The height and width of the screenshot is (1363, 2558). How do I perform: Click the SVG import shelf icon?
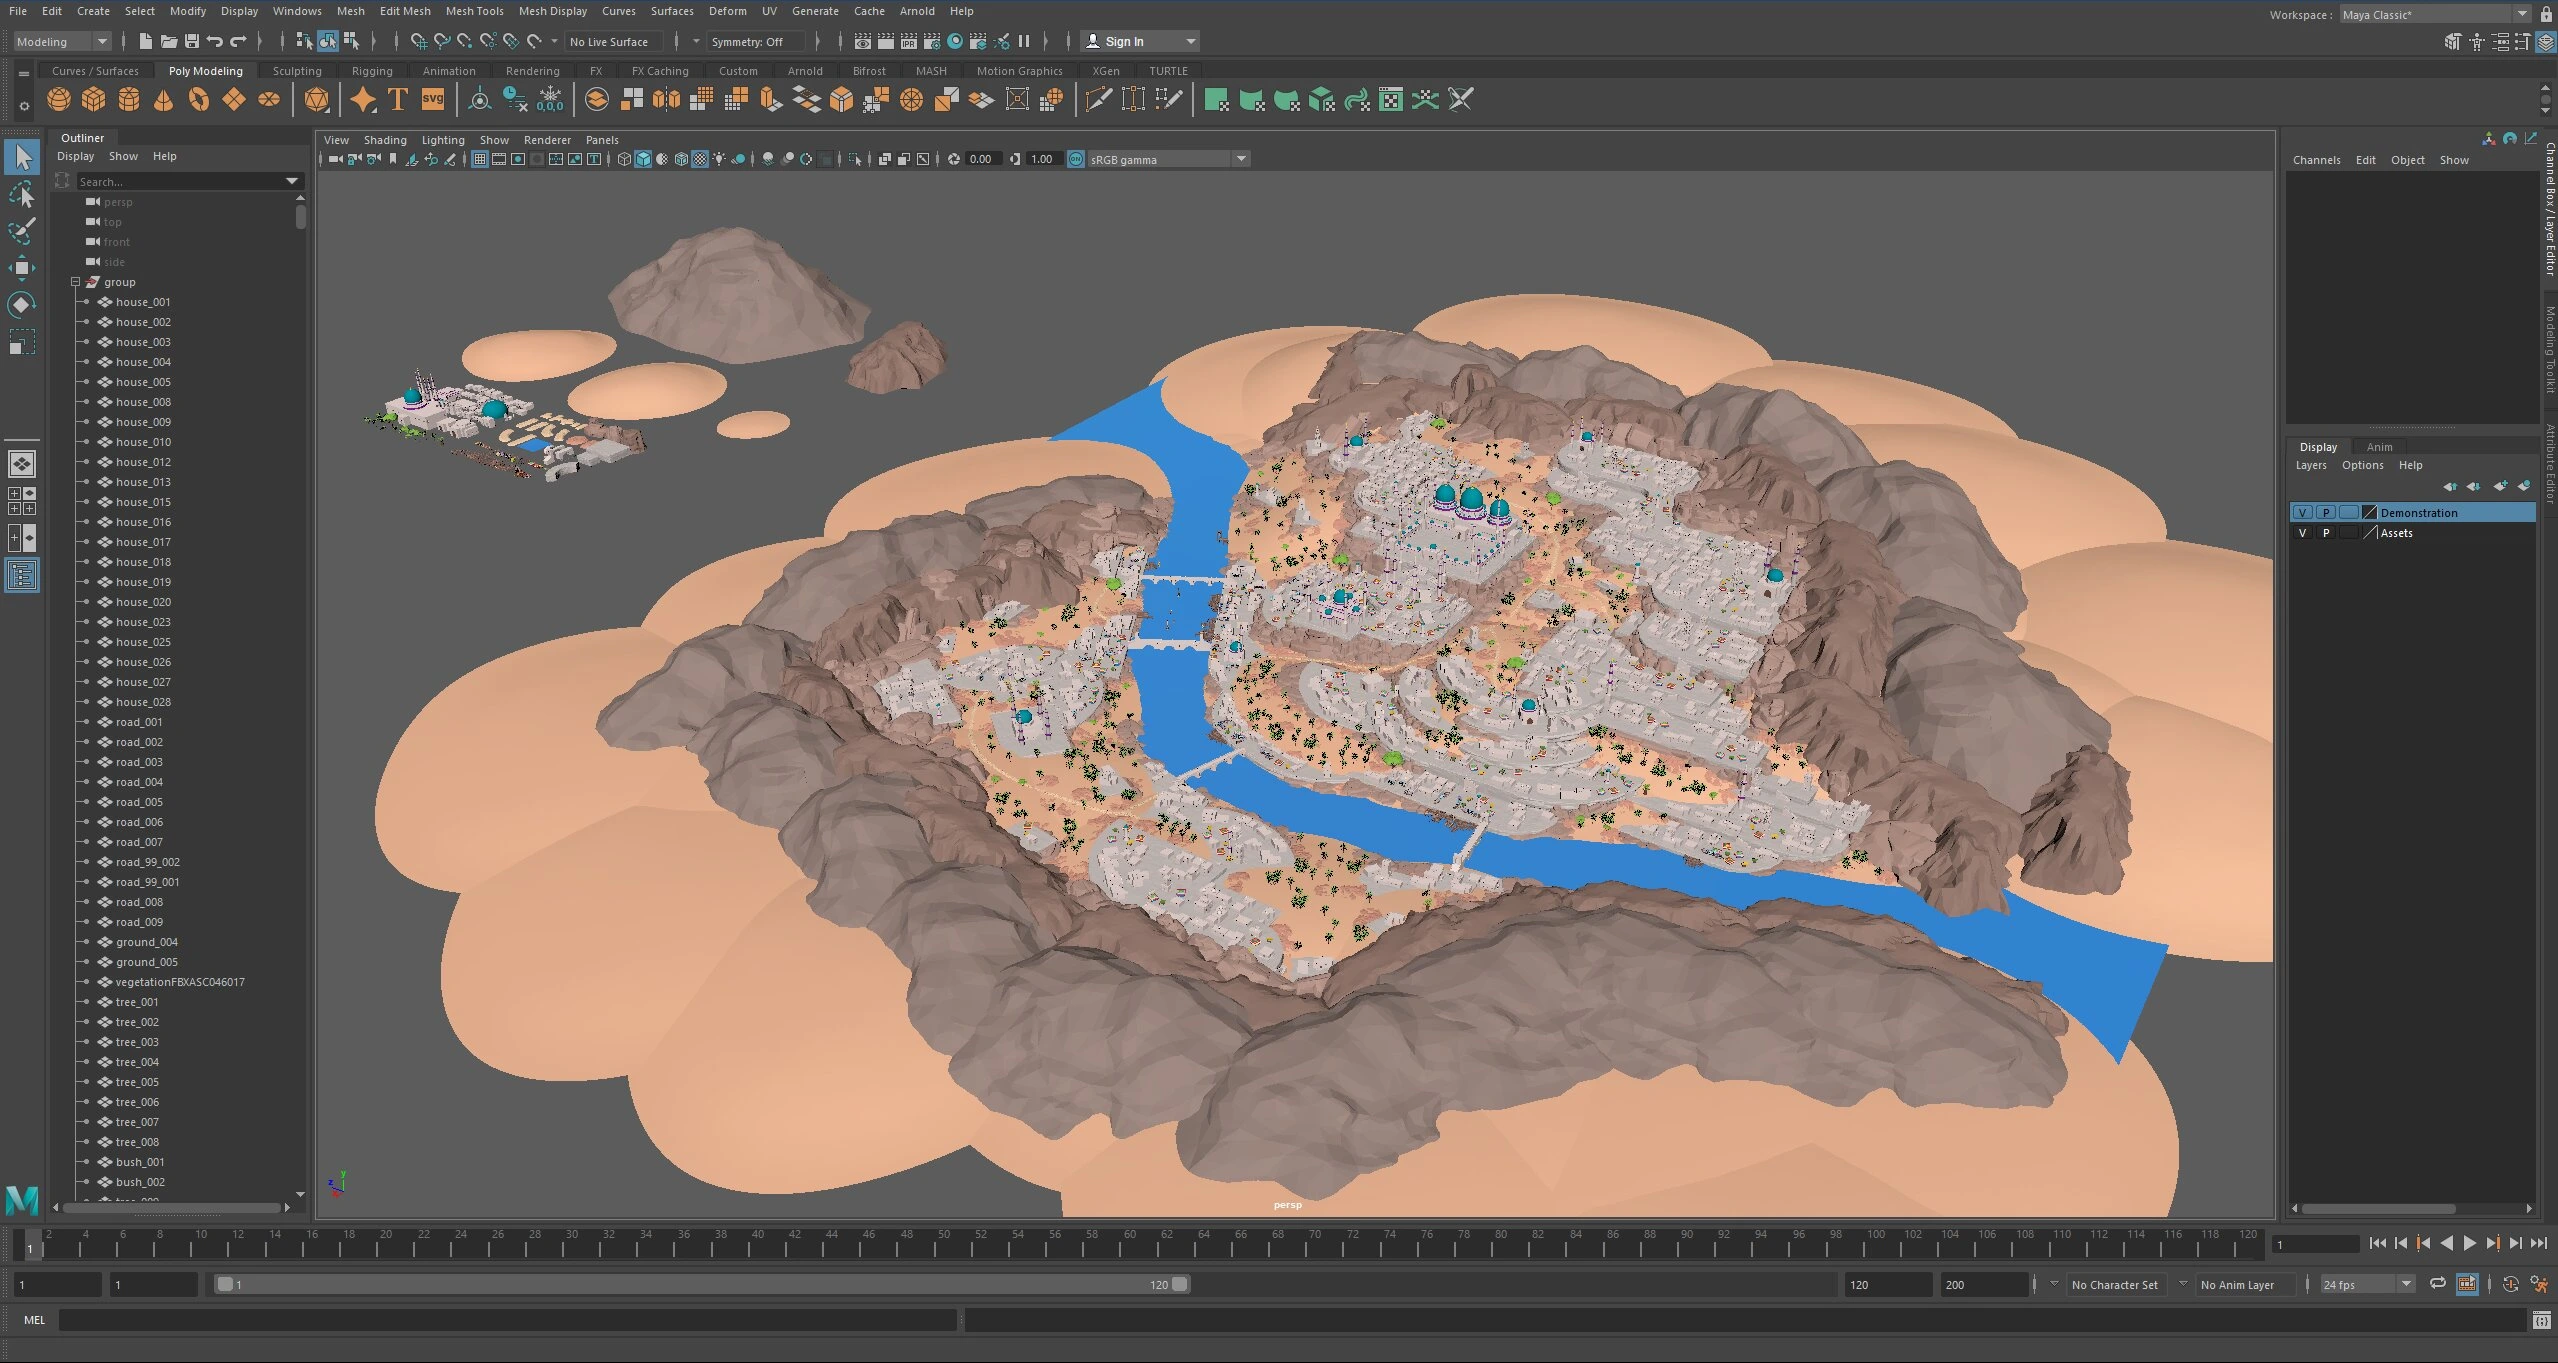pyautogui.click(x=432, y=99)
